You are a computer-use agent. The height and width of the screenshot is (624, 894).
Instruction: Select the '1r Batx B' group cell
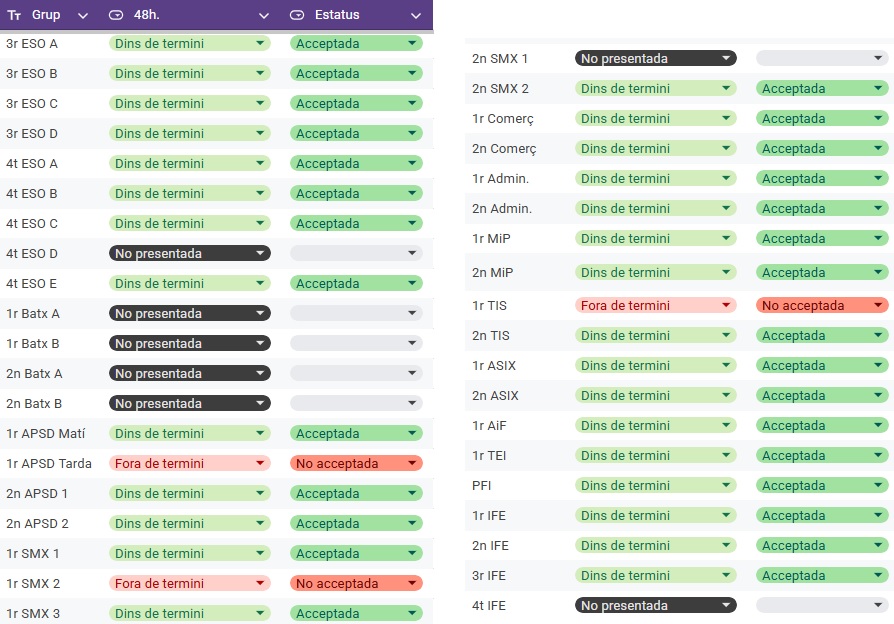[x=33, y=344]
